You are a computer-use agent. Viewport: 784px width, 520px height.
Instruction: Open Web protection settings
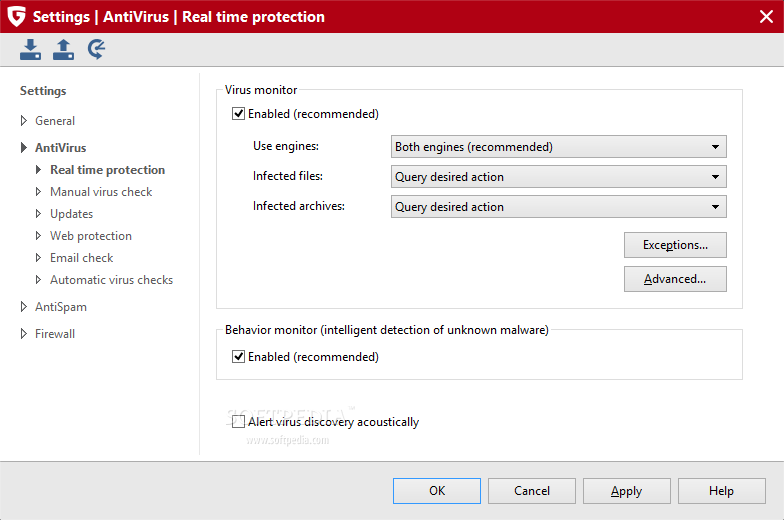click(x=91, y=236)
